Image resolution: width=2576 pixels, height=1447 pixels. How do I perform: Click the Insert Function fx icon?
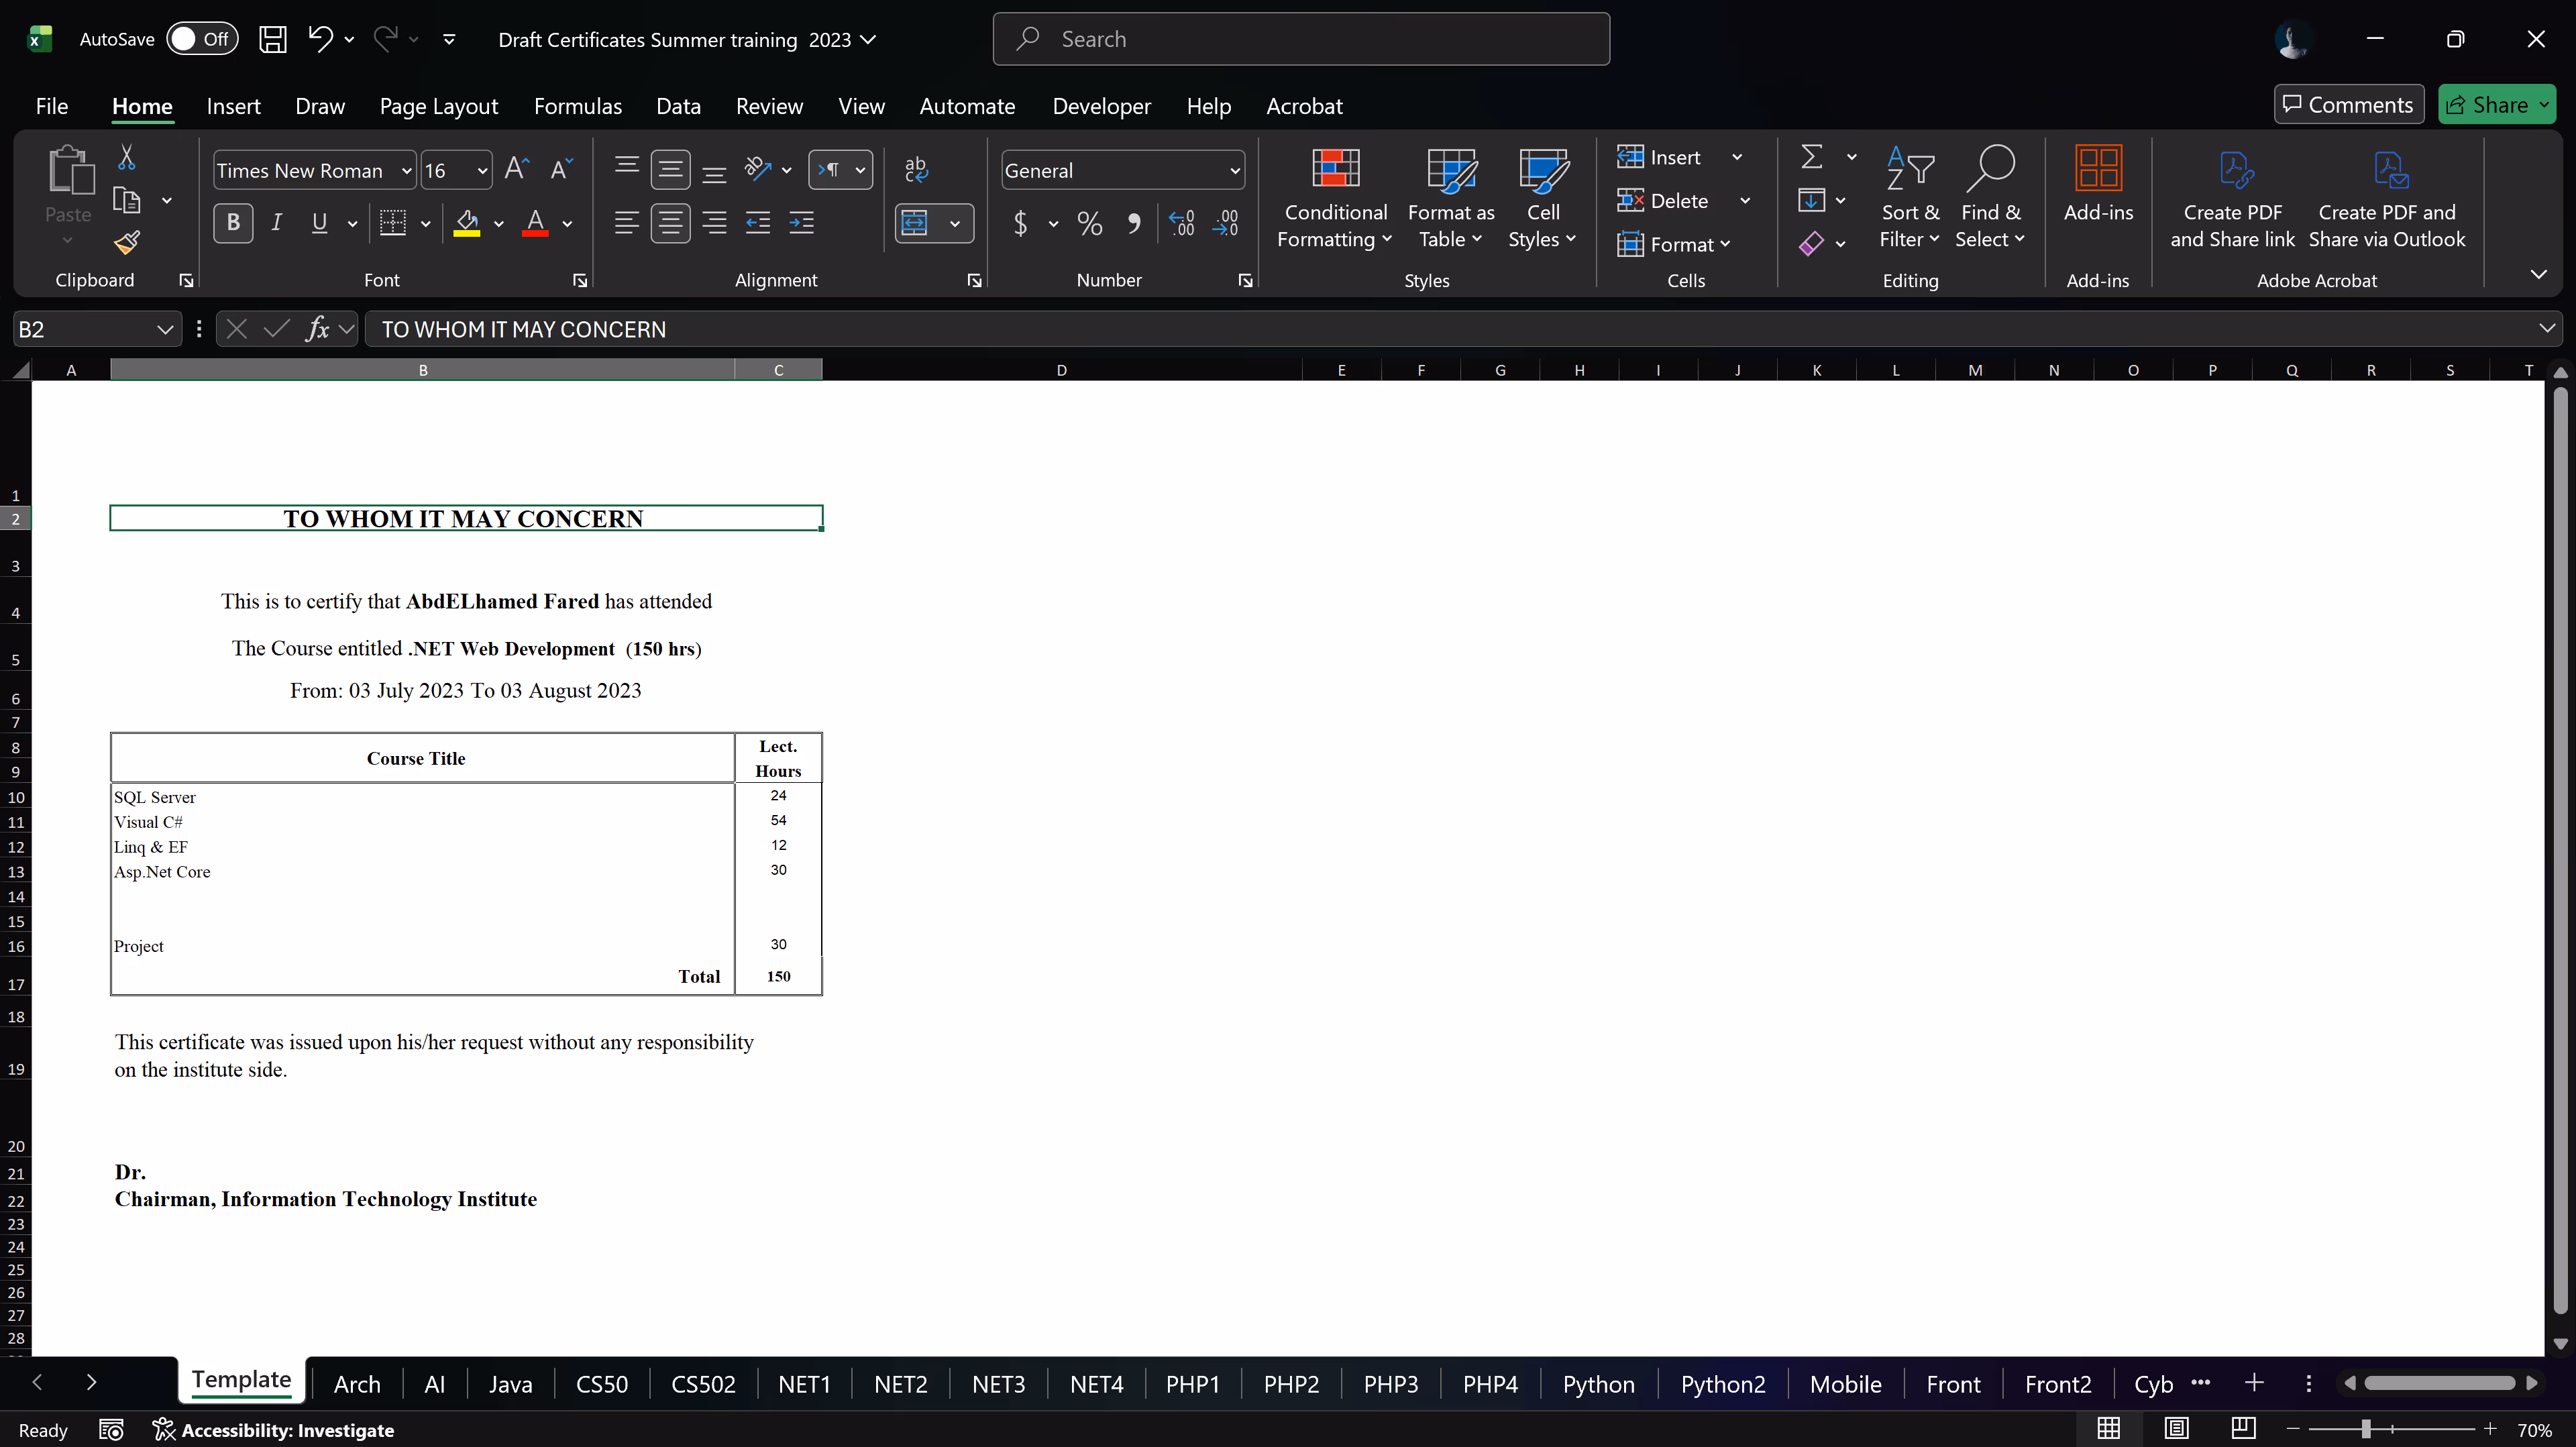[x=318, y=329]
